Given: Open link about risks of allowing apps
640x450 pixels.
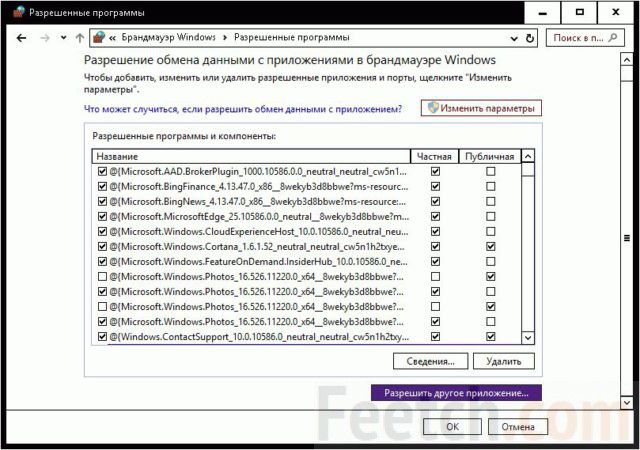Looking at the screenshot, I should point(243,109).
